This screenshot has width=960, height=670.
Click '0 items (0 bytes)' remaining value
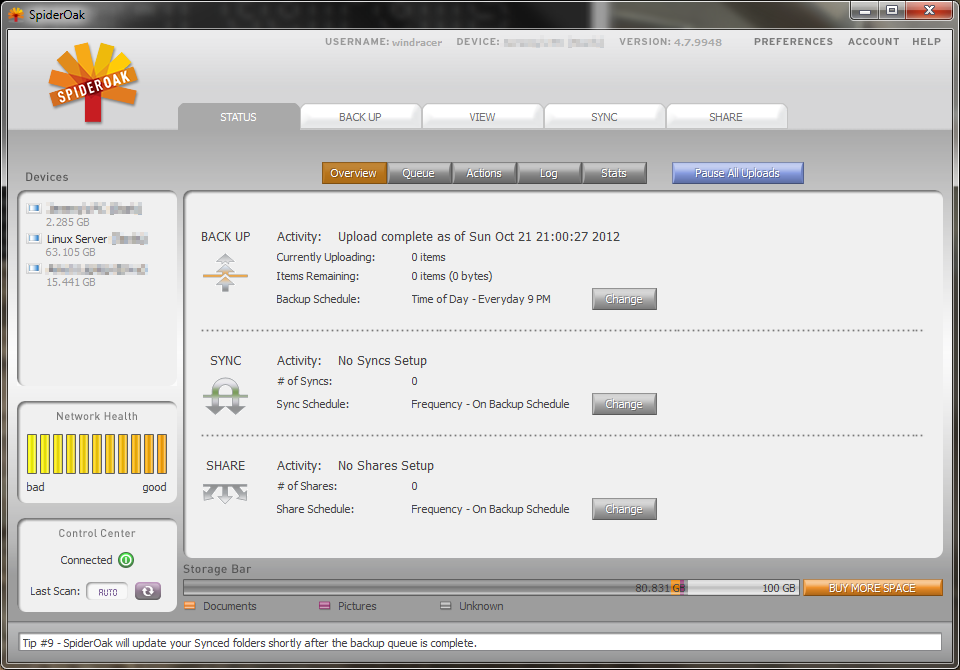[452, 276]
